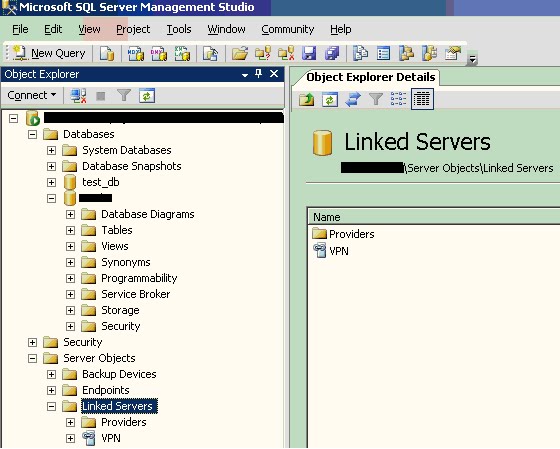Viewport: 560px width, 449px height.
Task: Expand System Databases node
Action: (51, 150)
